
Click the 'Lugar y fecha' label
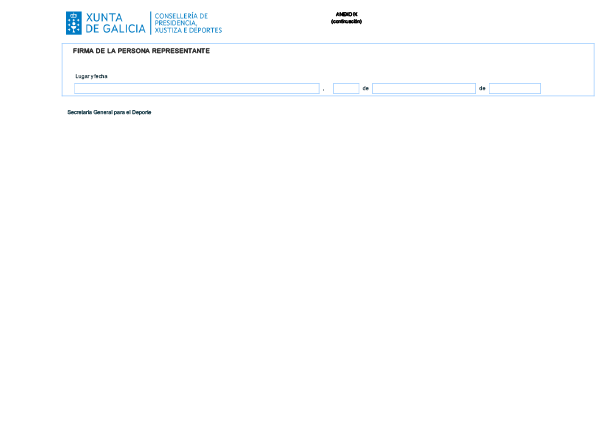coord(91,76)
